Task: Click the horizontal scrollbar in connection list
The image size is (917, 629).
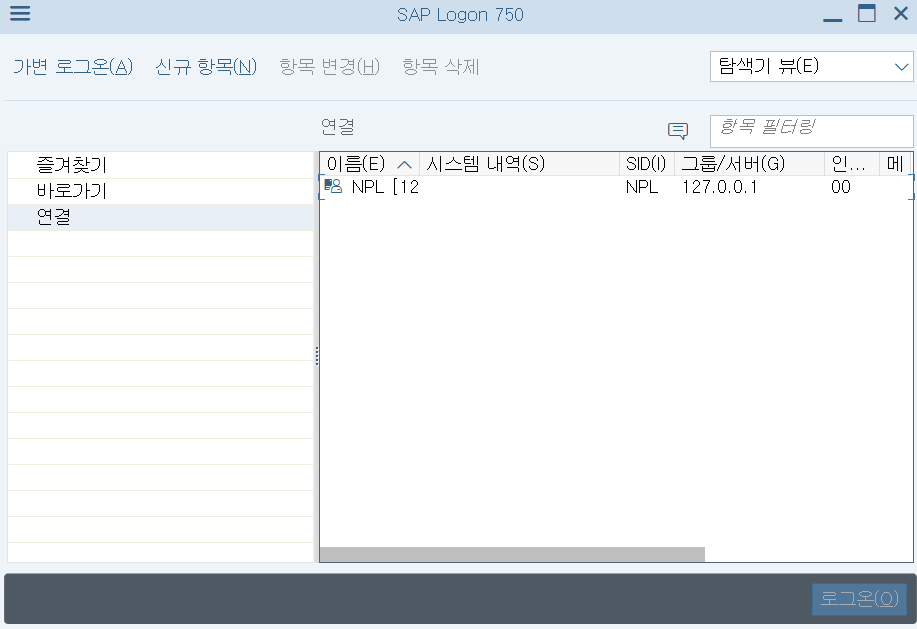Action: [512, 554]
